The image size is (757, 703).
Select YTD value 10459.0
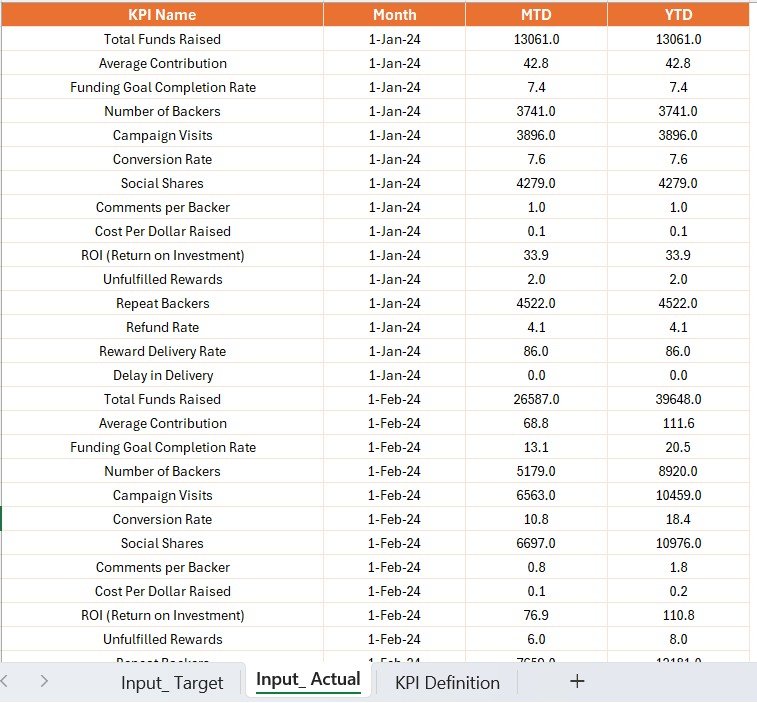[x=678, y=495]
